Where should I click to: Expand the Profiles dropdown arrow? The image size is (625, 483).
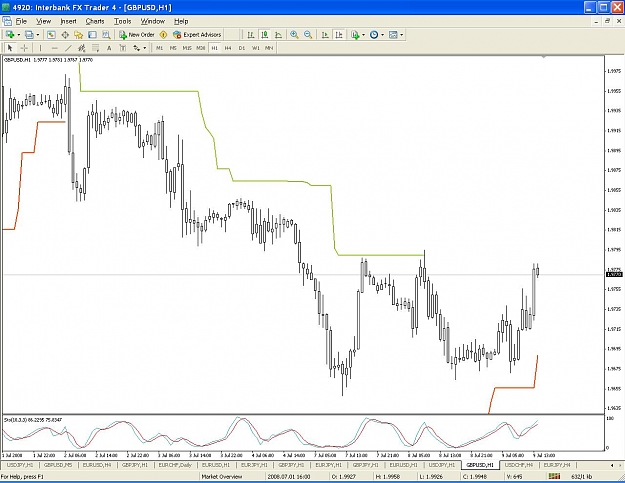click(38, 35)
